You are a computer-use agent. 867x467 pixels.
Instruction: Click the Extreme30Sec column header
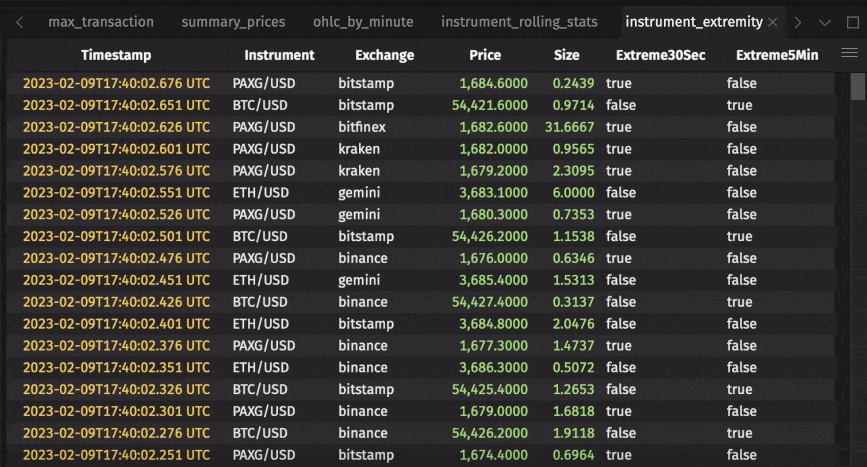[660, 55]
